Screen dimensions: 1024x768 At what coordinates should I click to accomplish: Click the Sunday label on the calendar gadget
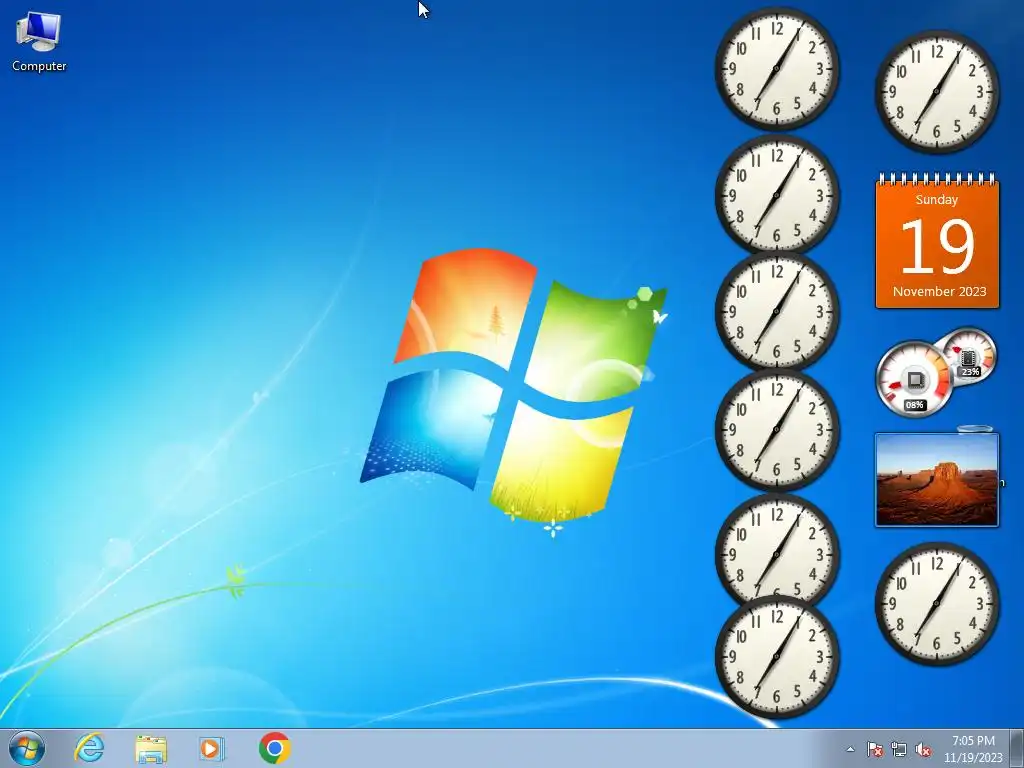point(936,200)
